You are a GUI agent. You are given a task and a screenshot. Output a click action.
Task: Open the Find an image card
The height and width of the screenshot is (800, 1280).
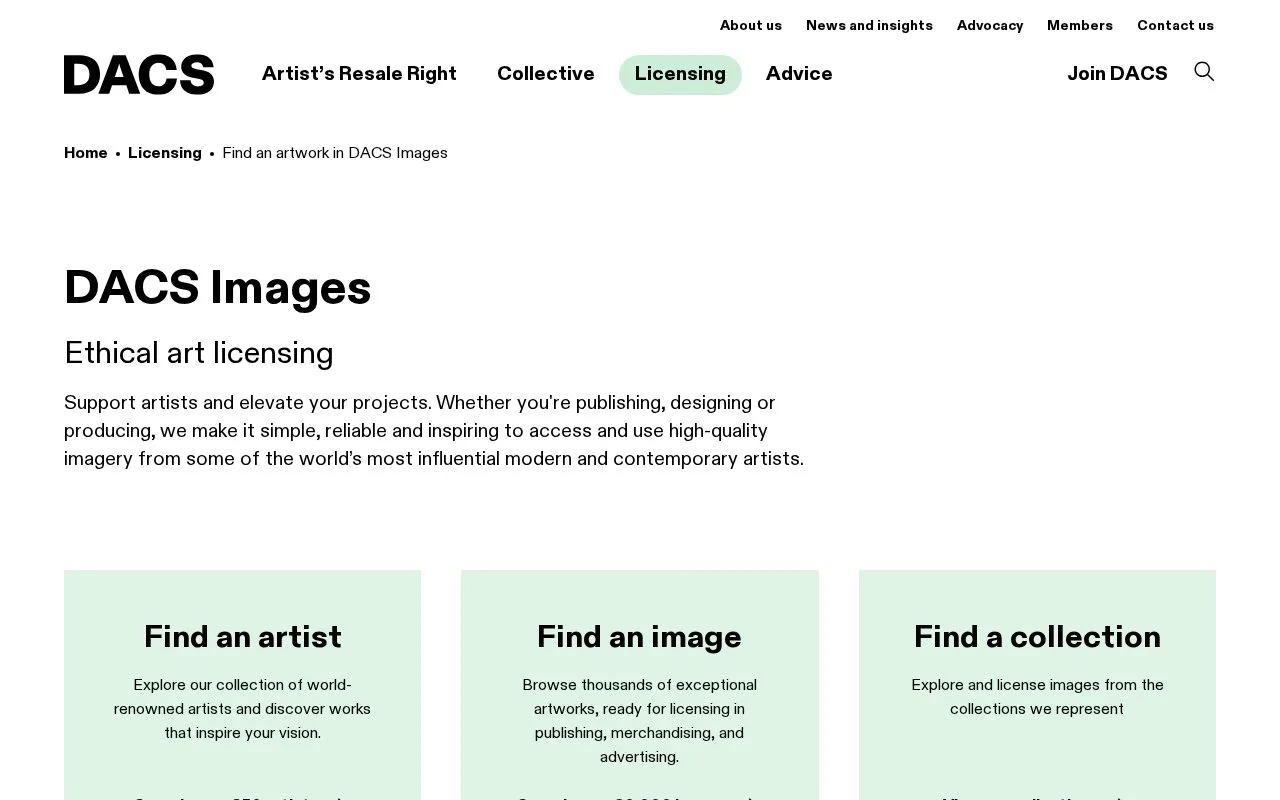(640, 685)
